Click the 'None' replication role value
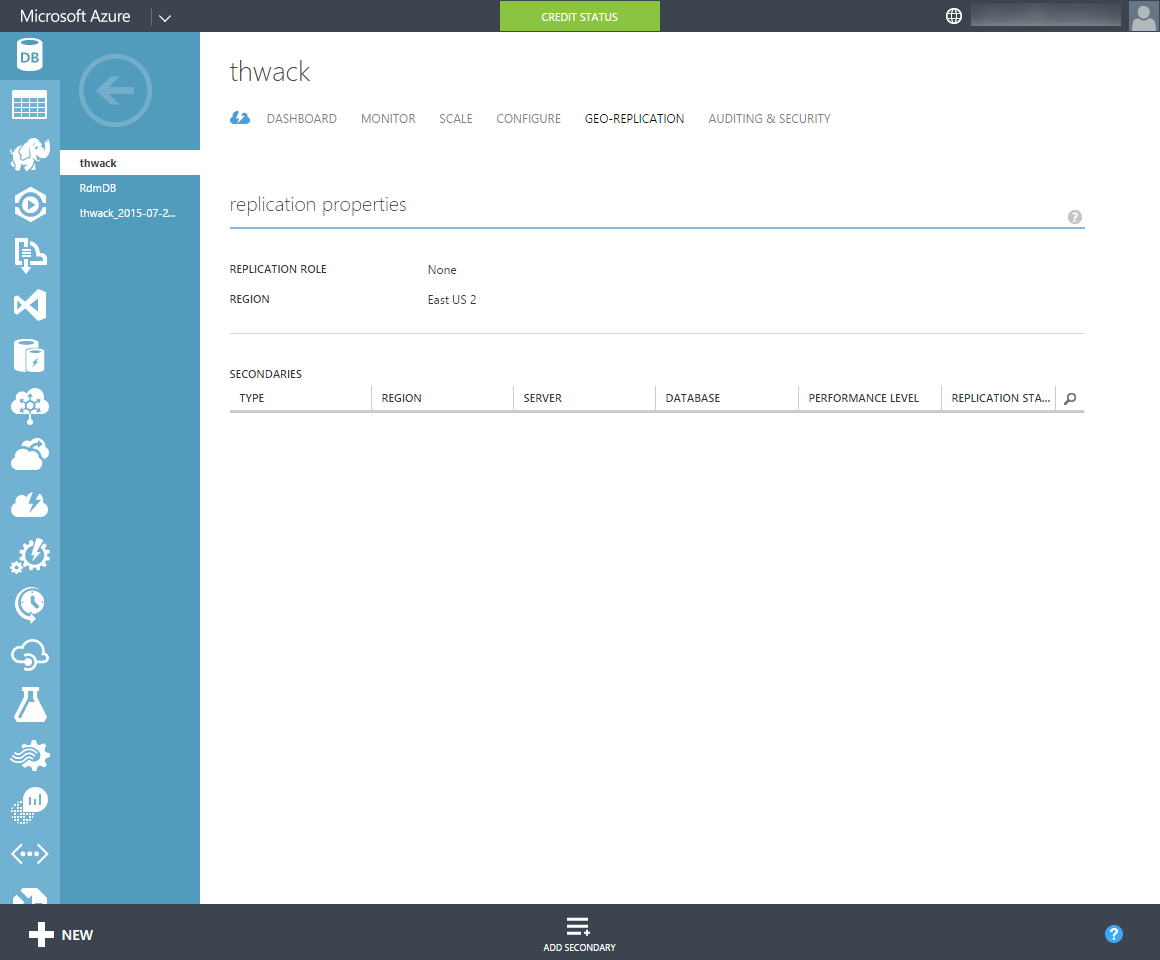The height and width of the screenshot is (960, 1160). coord(442,270)
